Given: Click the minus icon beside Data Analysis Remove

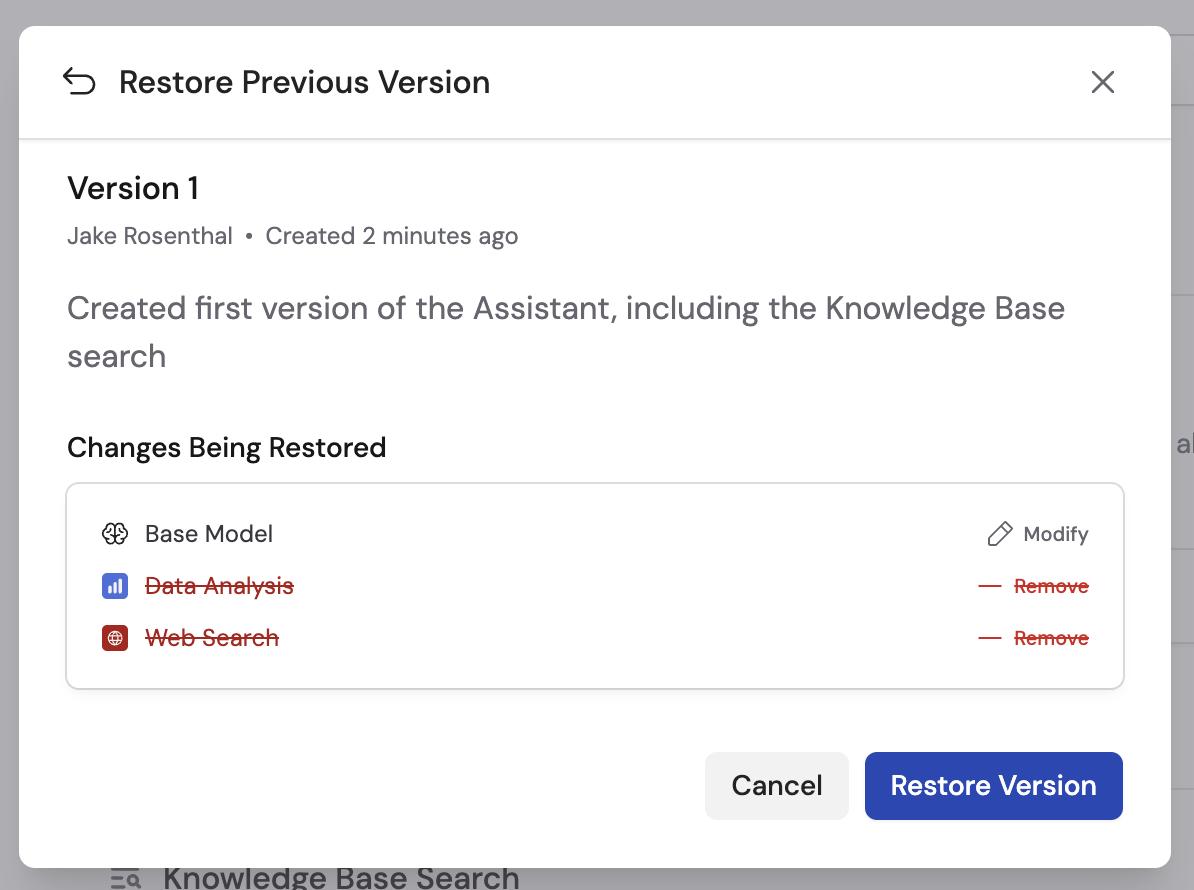Looking at the screenshot, I should click(989, 586).
